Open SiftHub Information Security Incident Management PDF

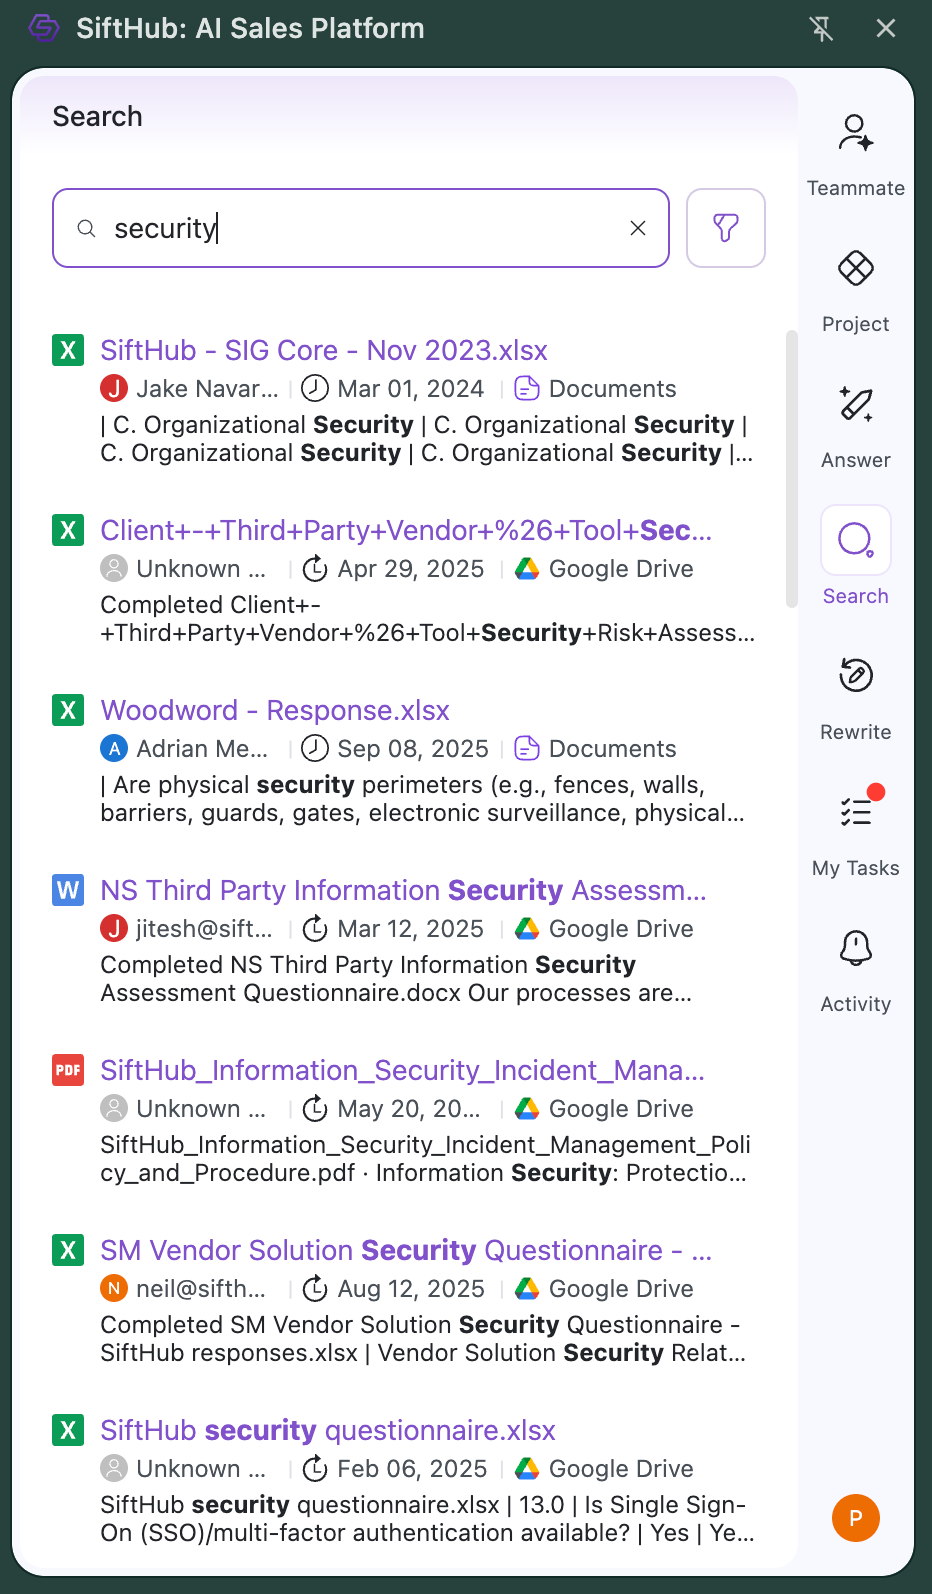(x=402, y=1071)
